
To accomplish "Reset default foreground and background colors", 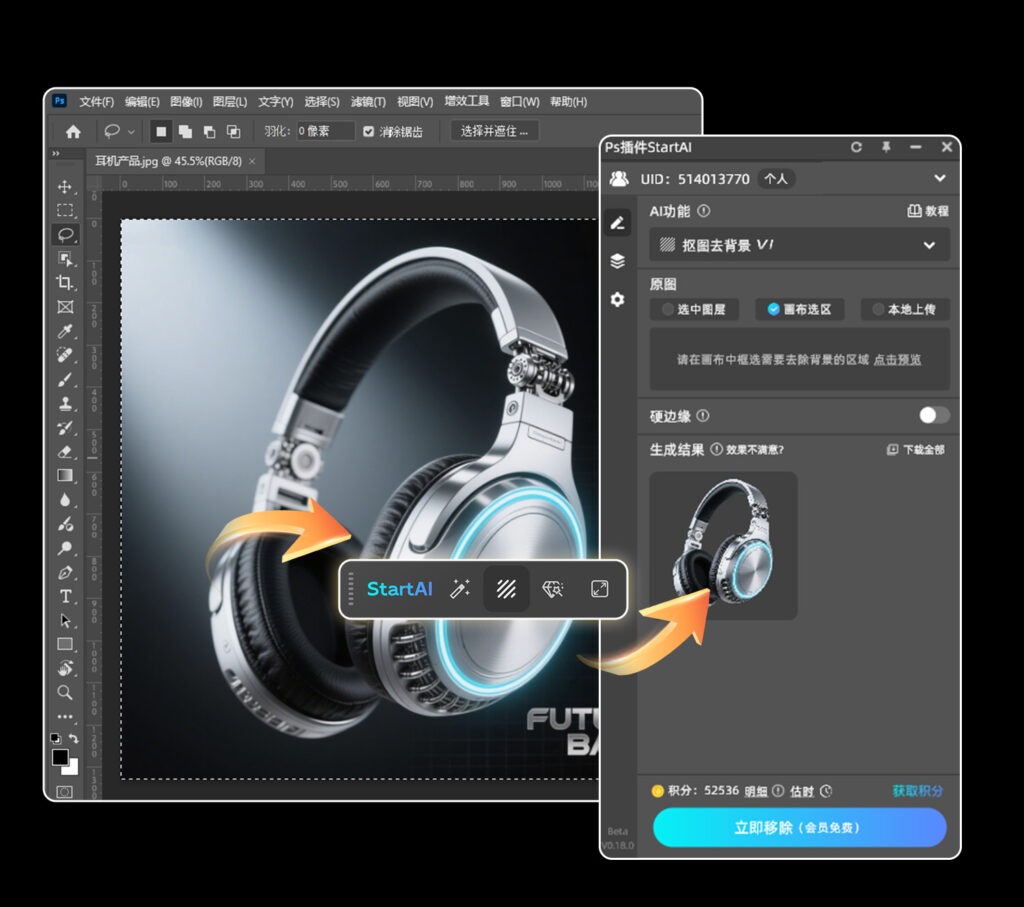I will click(56, 739).
